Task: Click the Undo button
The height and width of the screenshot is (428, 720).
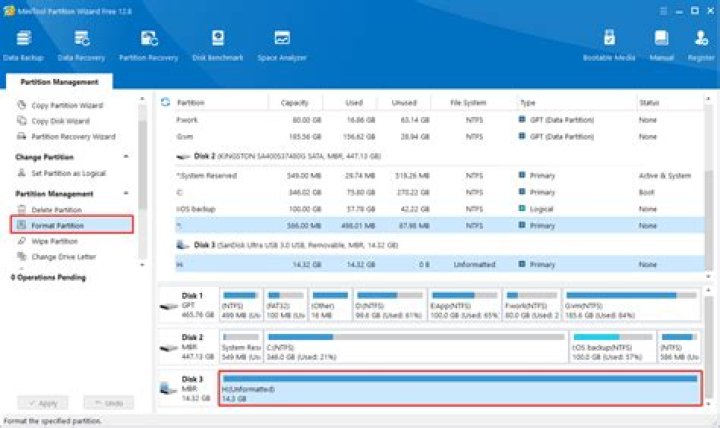Action: click(108, 403)
